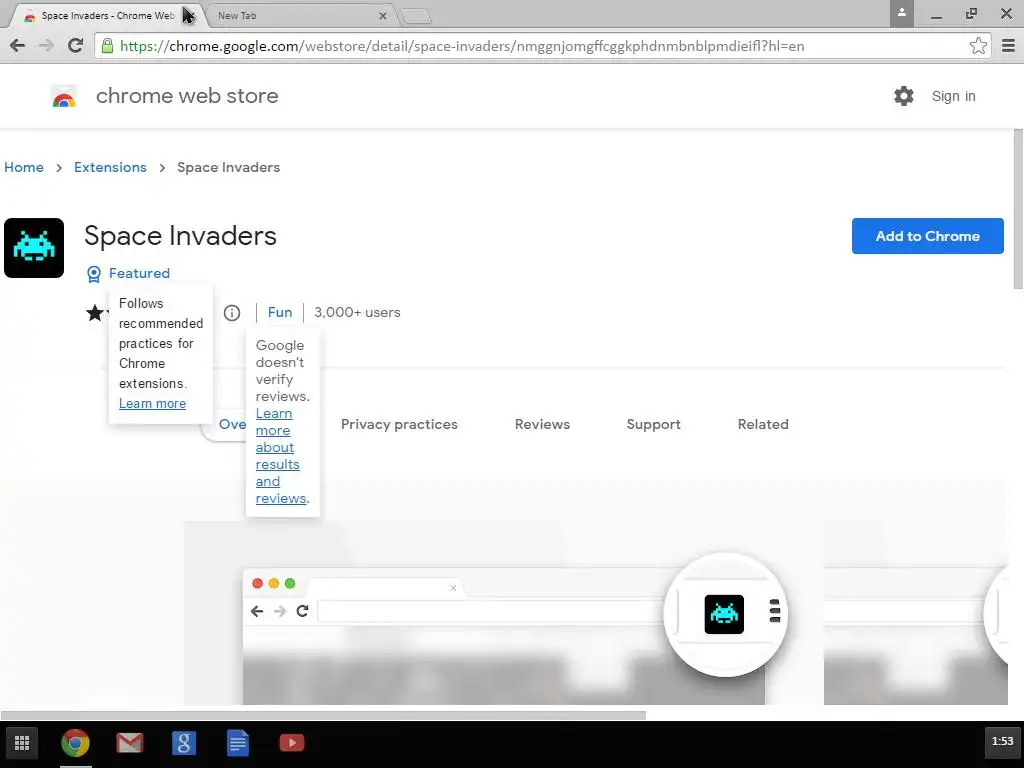
Task: Open the Reviews tab
Action: point(542,424)
